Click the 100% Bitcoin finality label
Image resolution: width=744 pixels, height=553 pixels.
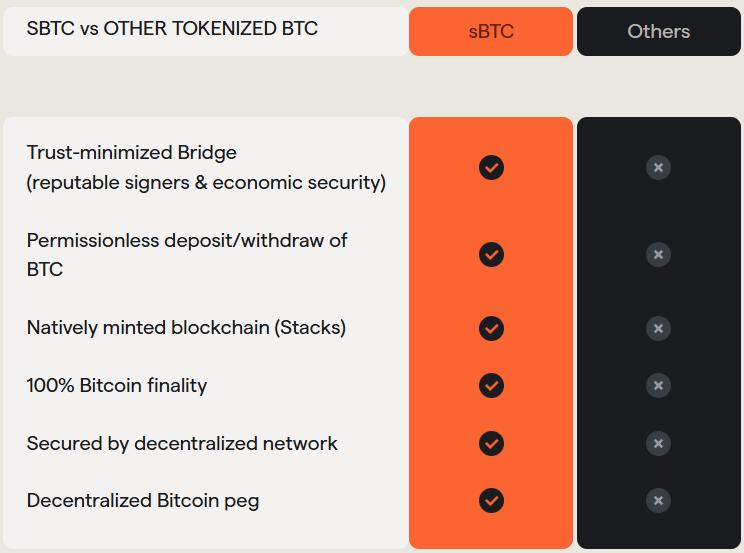(117, 385)
